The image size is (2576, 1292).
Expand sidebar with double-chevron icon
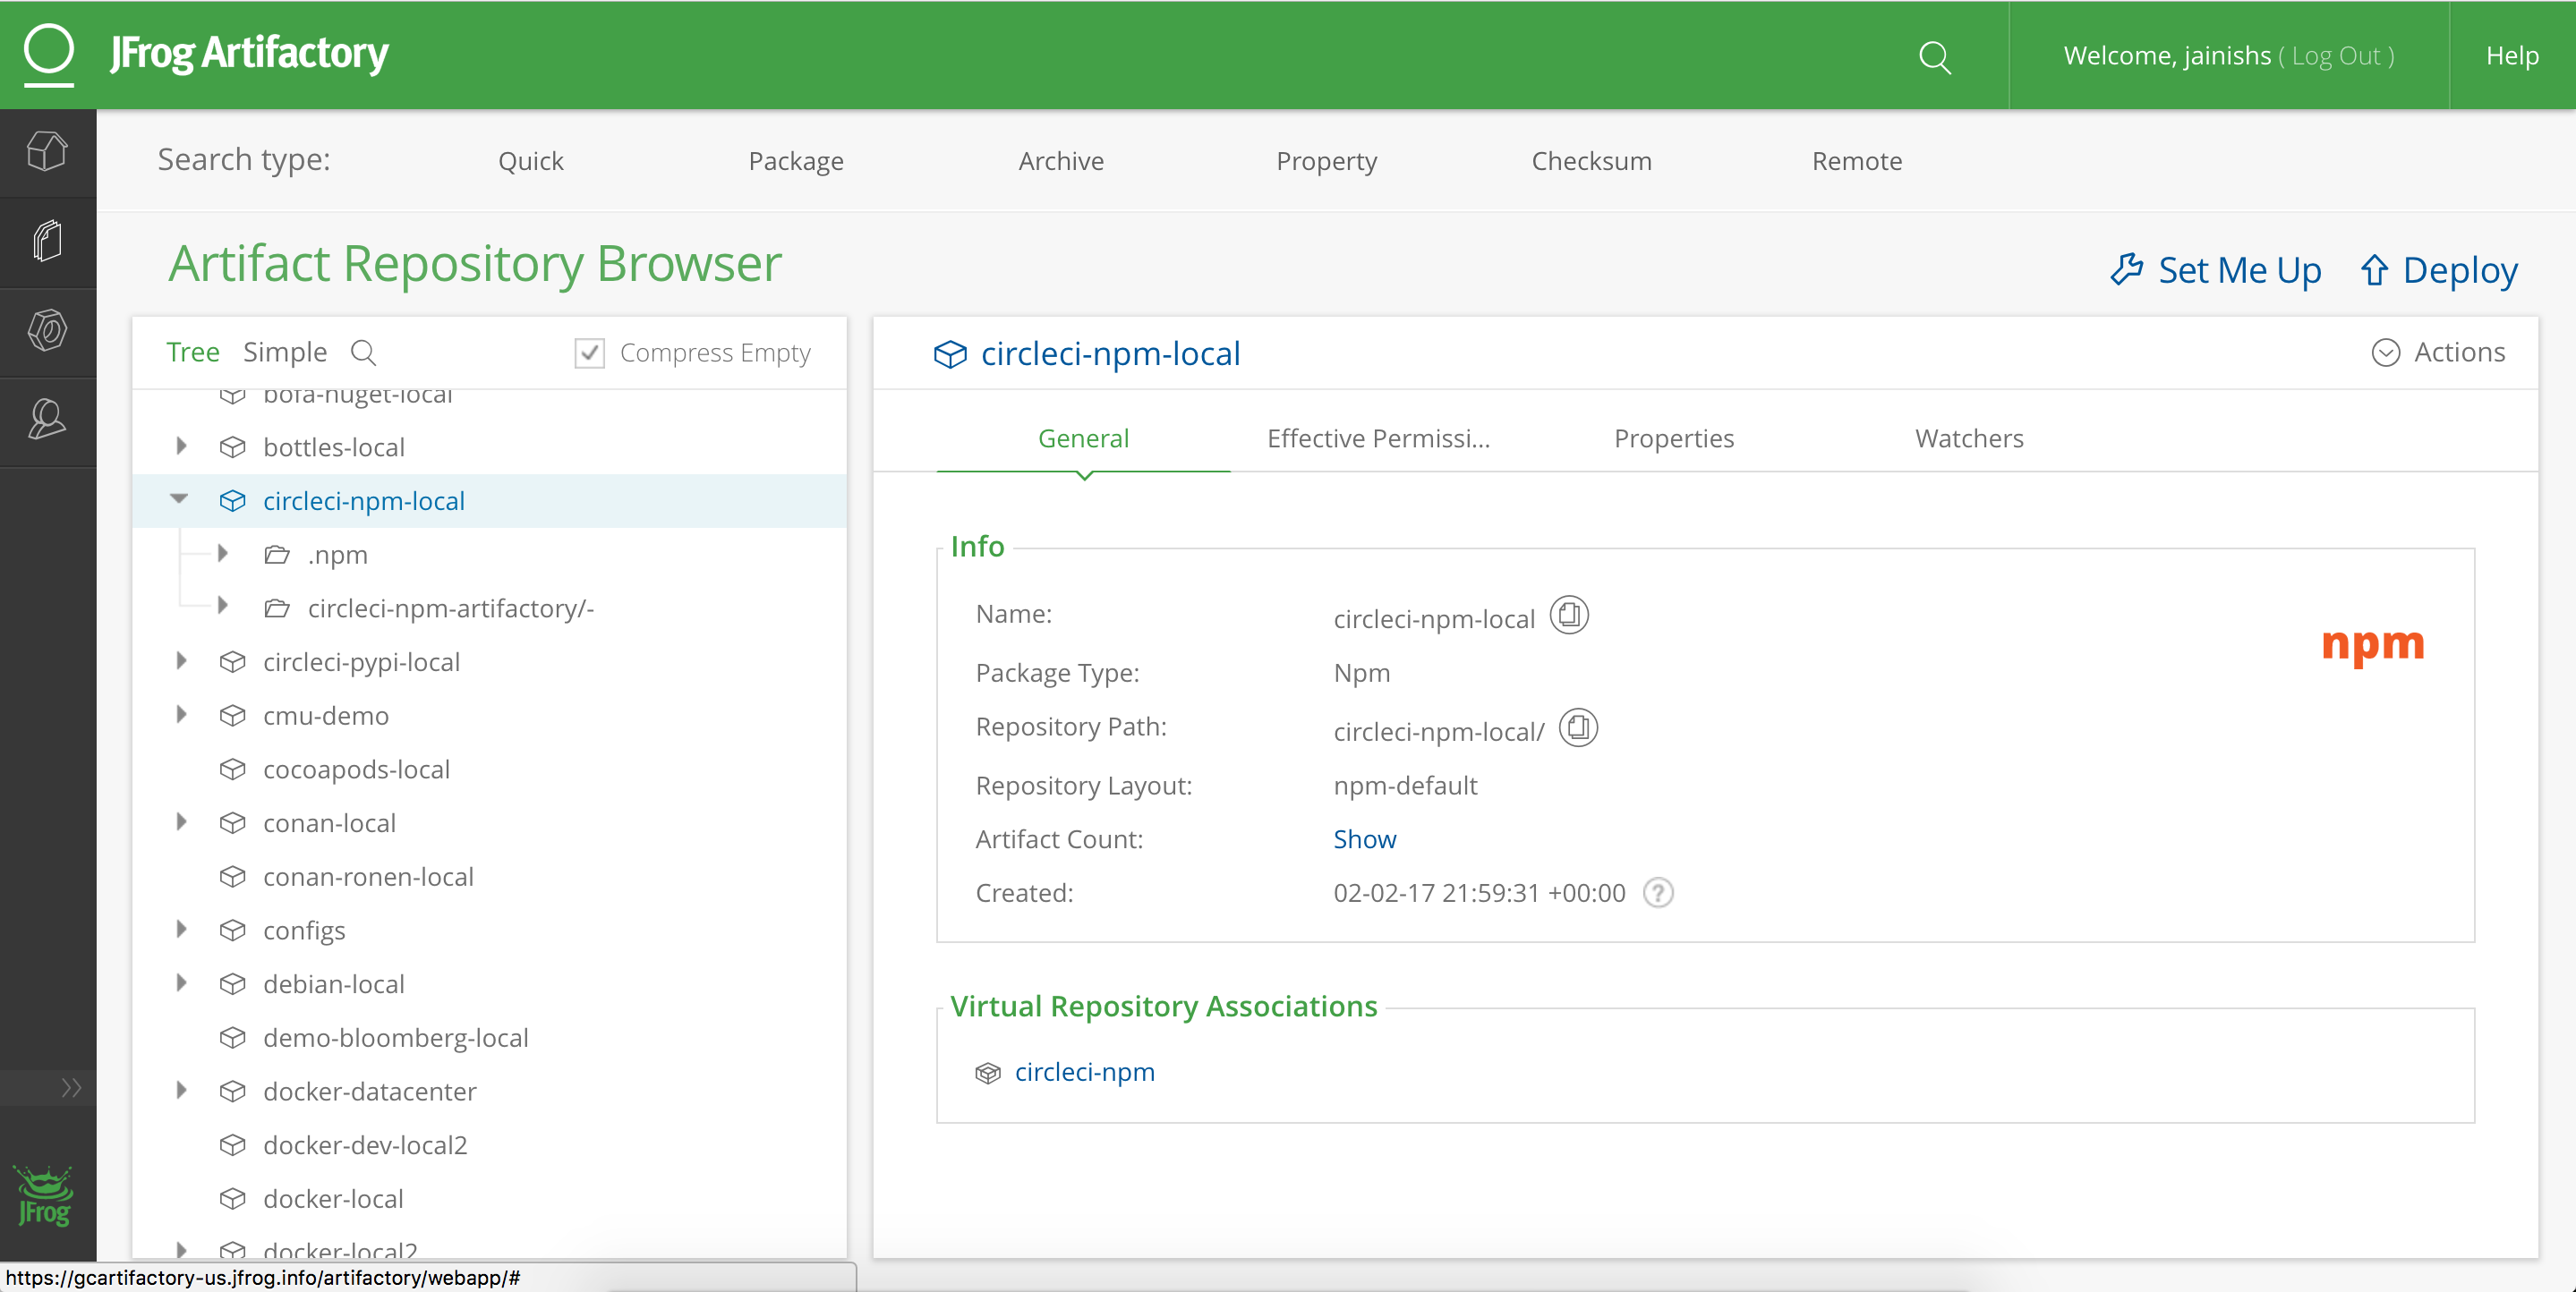(70, 1087)
